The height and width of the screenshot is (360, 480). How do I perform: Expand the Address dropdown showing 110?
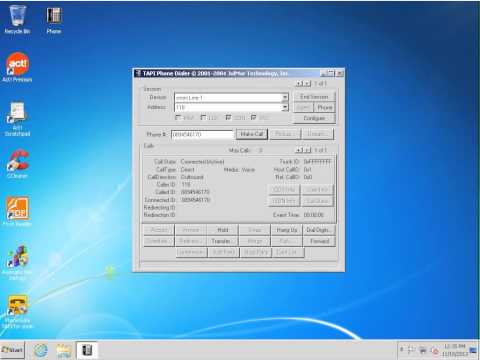tap(285, 107)
